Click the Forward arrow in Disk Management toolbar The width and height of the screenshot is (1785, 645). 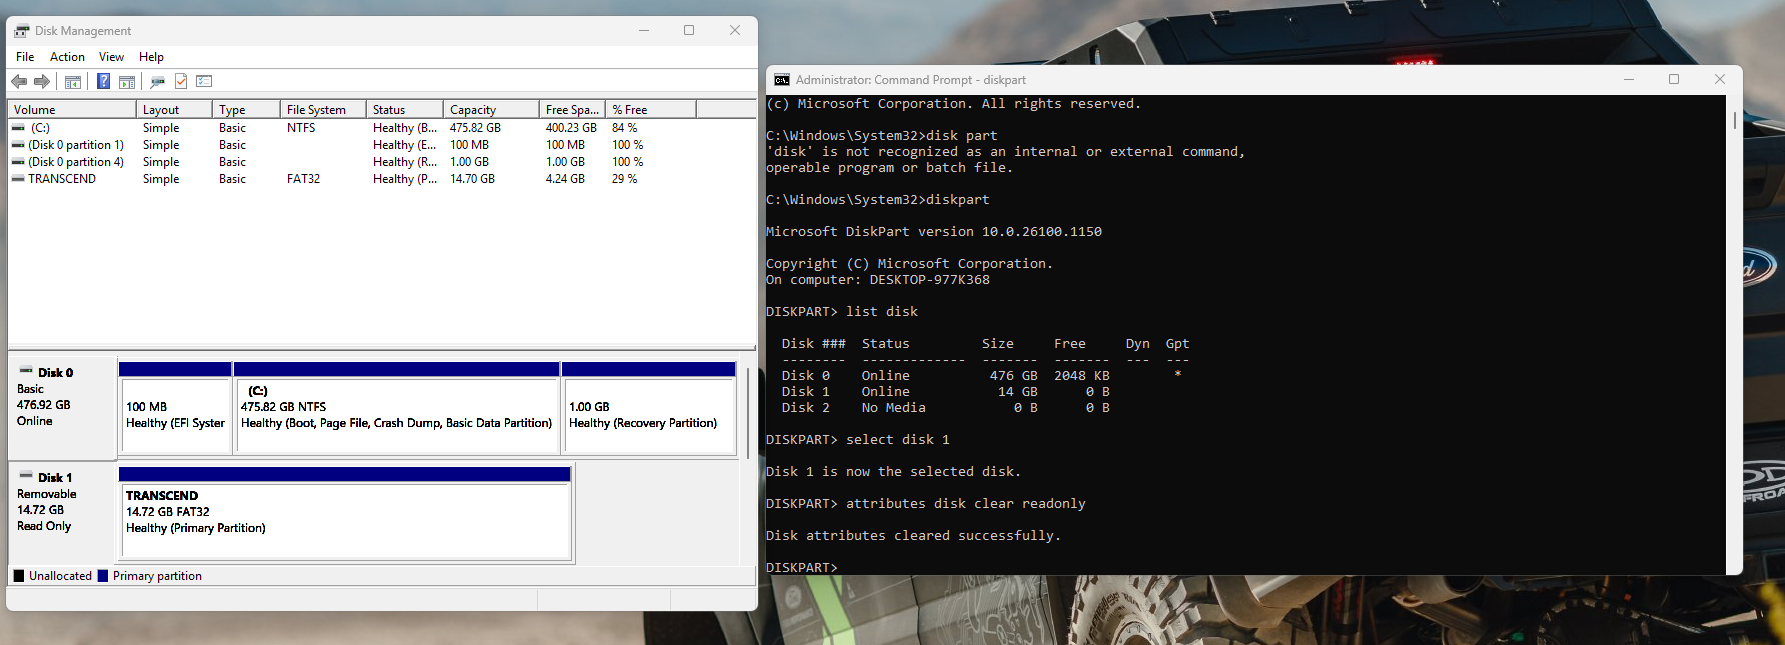[x=42, y=81]
